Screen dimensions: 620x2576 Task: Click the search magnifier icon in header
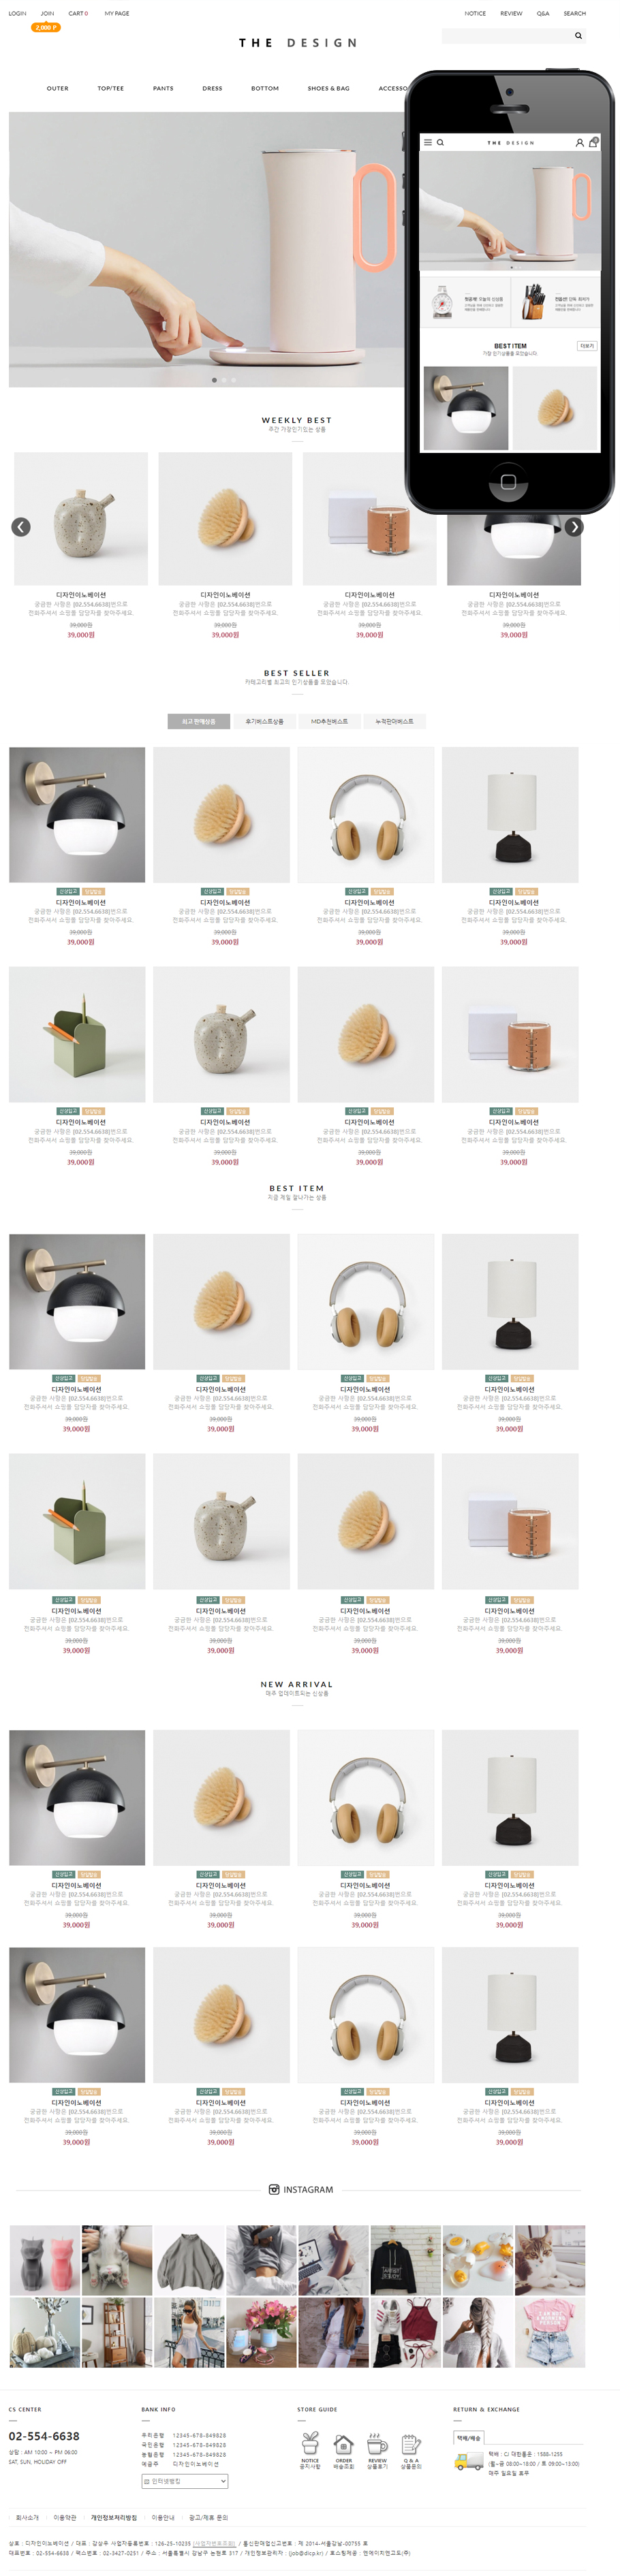(578, 36)
